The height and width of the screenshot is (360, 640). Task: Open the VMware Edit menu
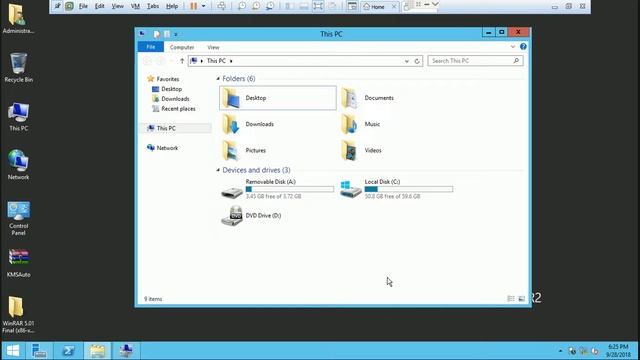(100, 6)
